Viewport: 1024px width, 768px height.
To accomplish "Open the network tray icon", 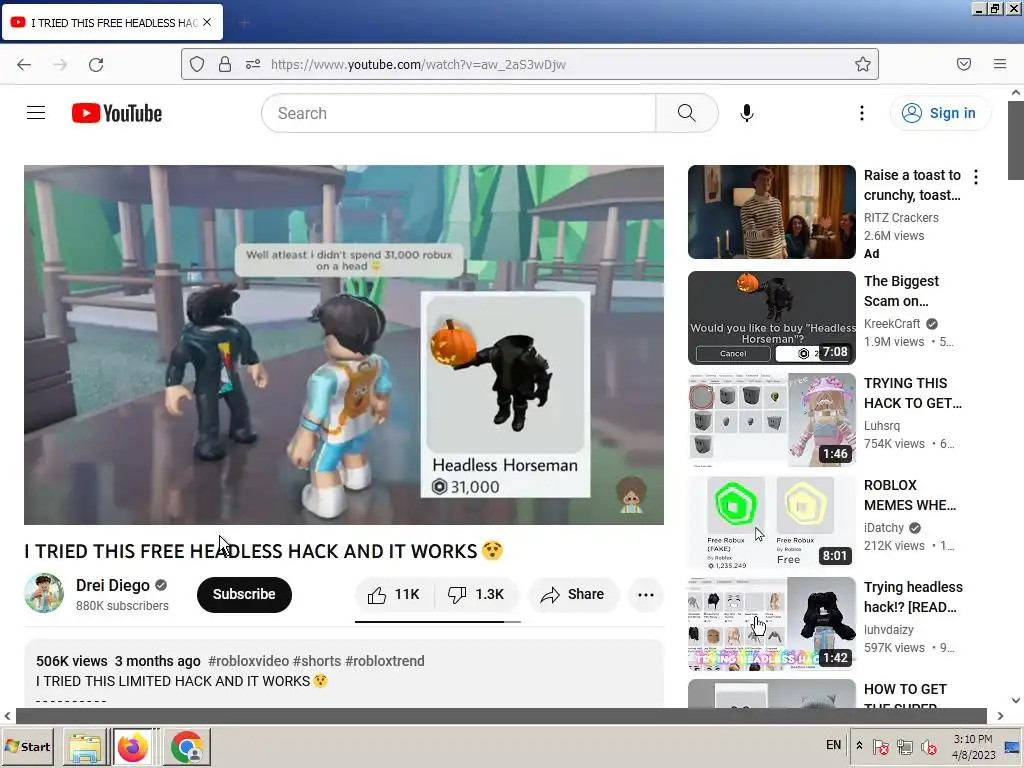I will [904, 746].
